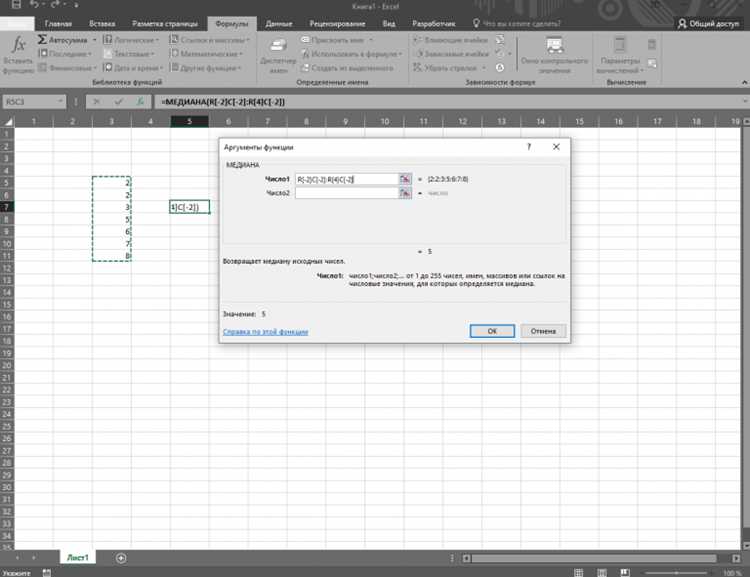This screenshot has width=750, height=577.
Task: Click the Redo icon
Action: (x=55, y=5)
